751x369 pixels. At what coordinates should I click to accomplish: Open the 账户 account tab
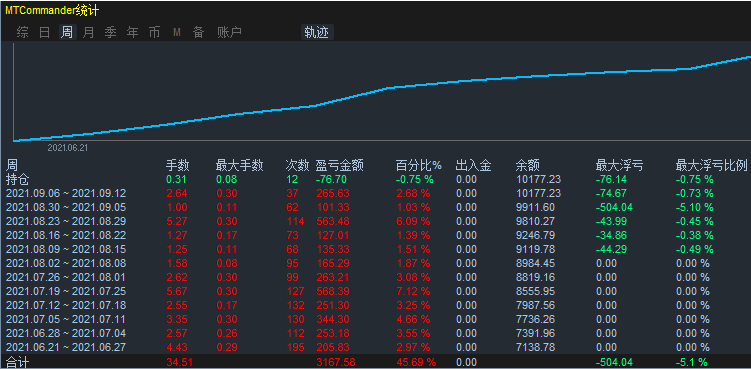coord(229,33)
